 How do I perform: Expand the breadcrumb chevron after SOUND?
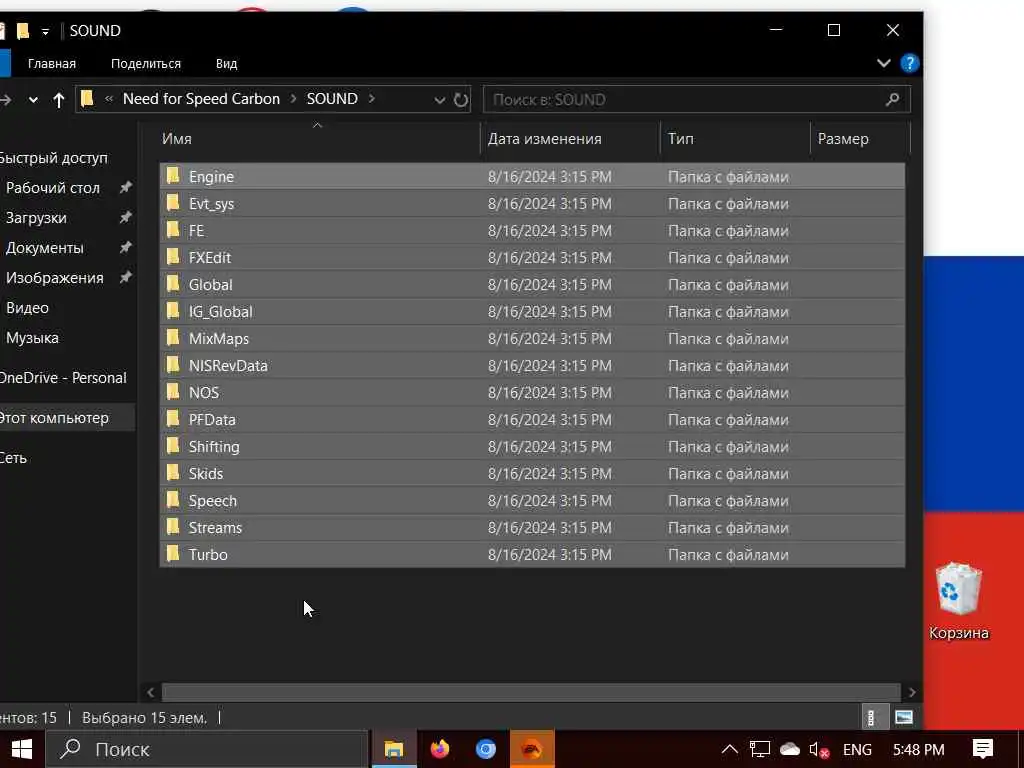click(x=372, y=99)
